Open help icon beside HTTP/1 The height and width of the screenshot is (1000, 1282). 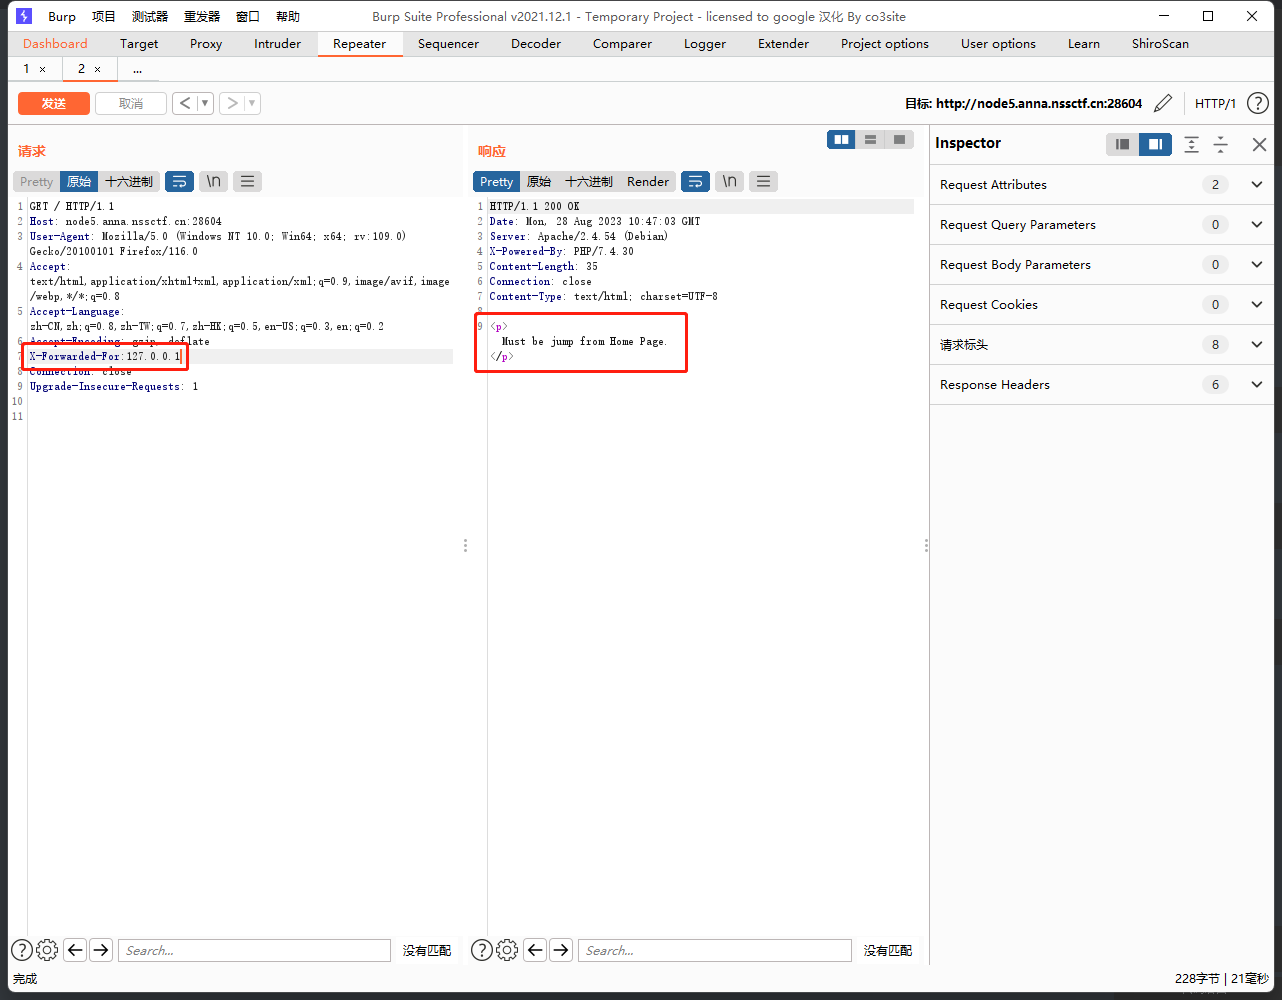(1258, 103)
